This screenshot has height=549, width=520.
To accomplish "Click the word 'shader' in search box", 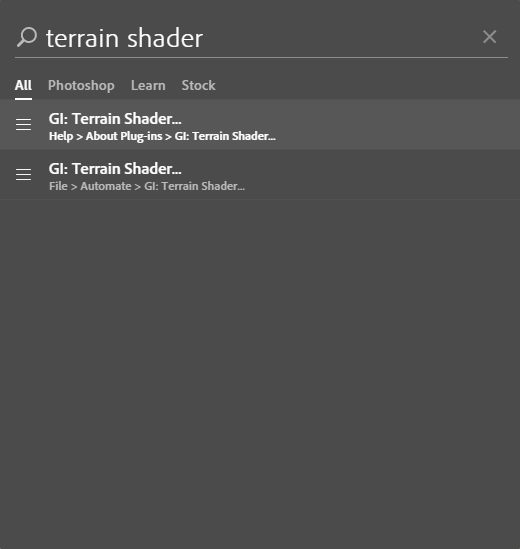I will [x=165, y=38].
